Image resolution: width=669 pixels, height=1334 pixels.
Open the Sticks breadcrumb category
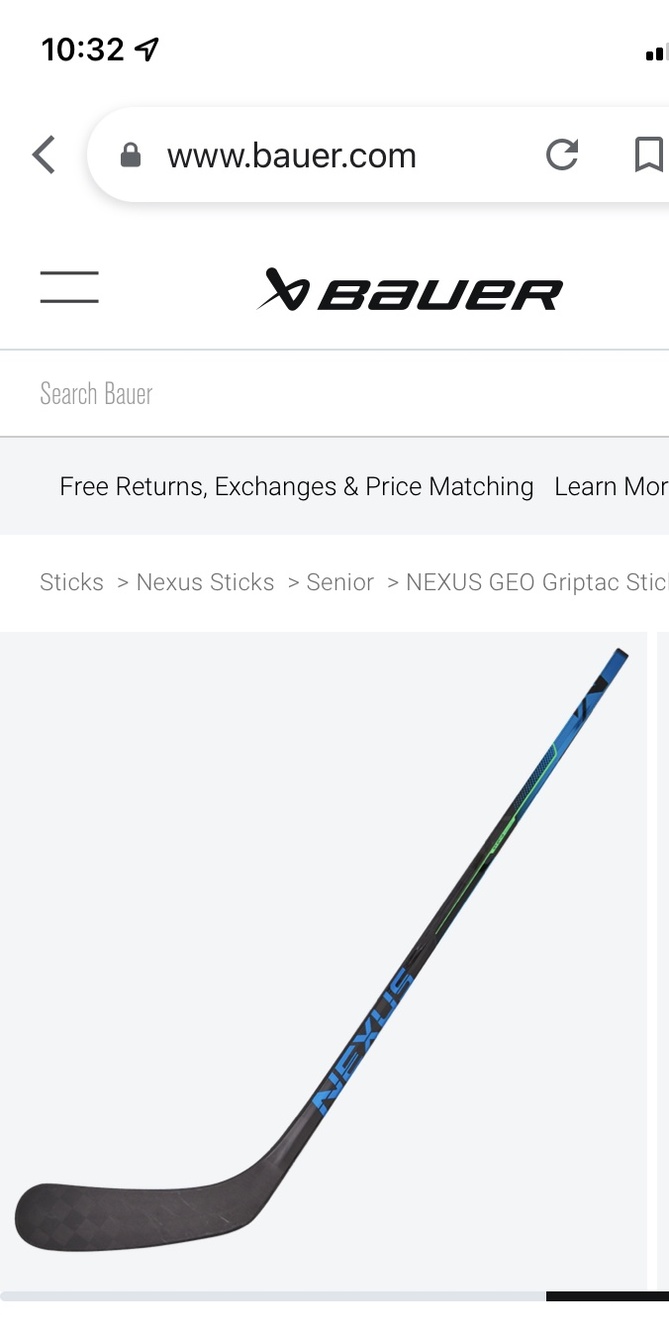pos(71,582)
